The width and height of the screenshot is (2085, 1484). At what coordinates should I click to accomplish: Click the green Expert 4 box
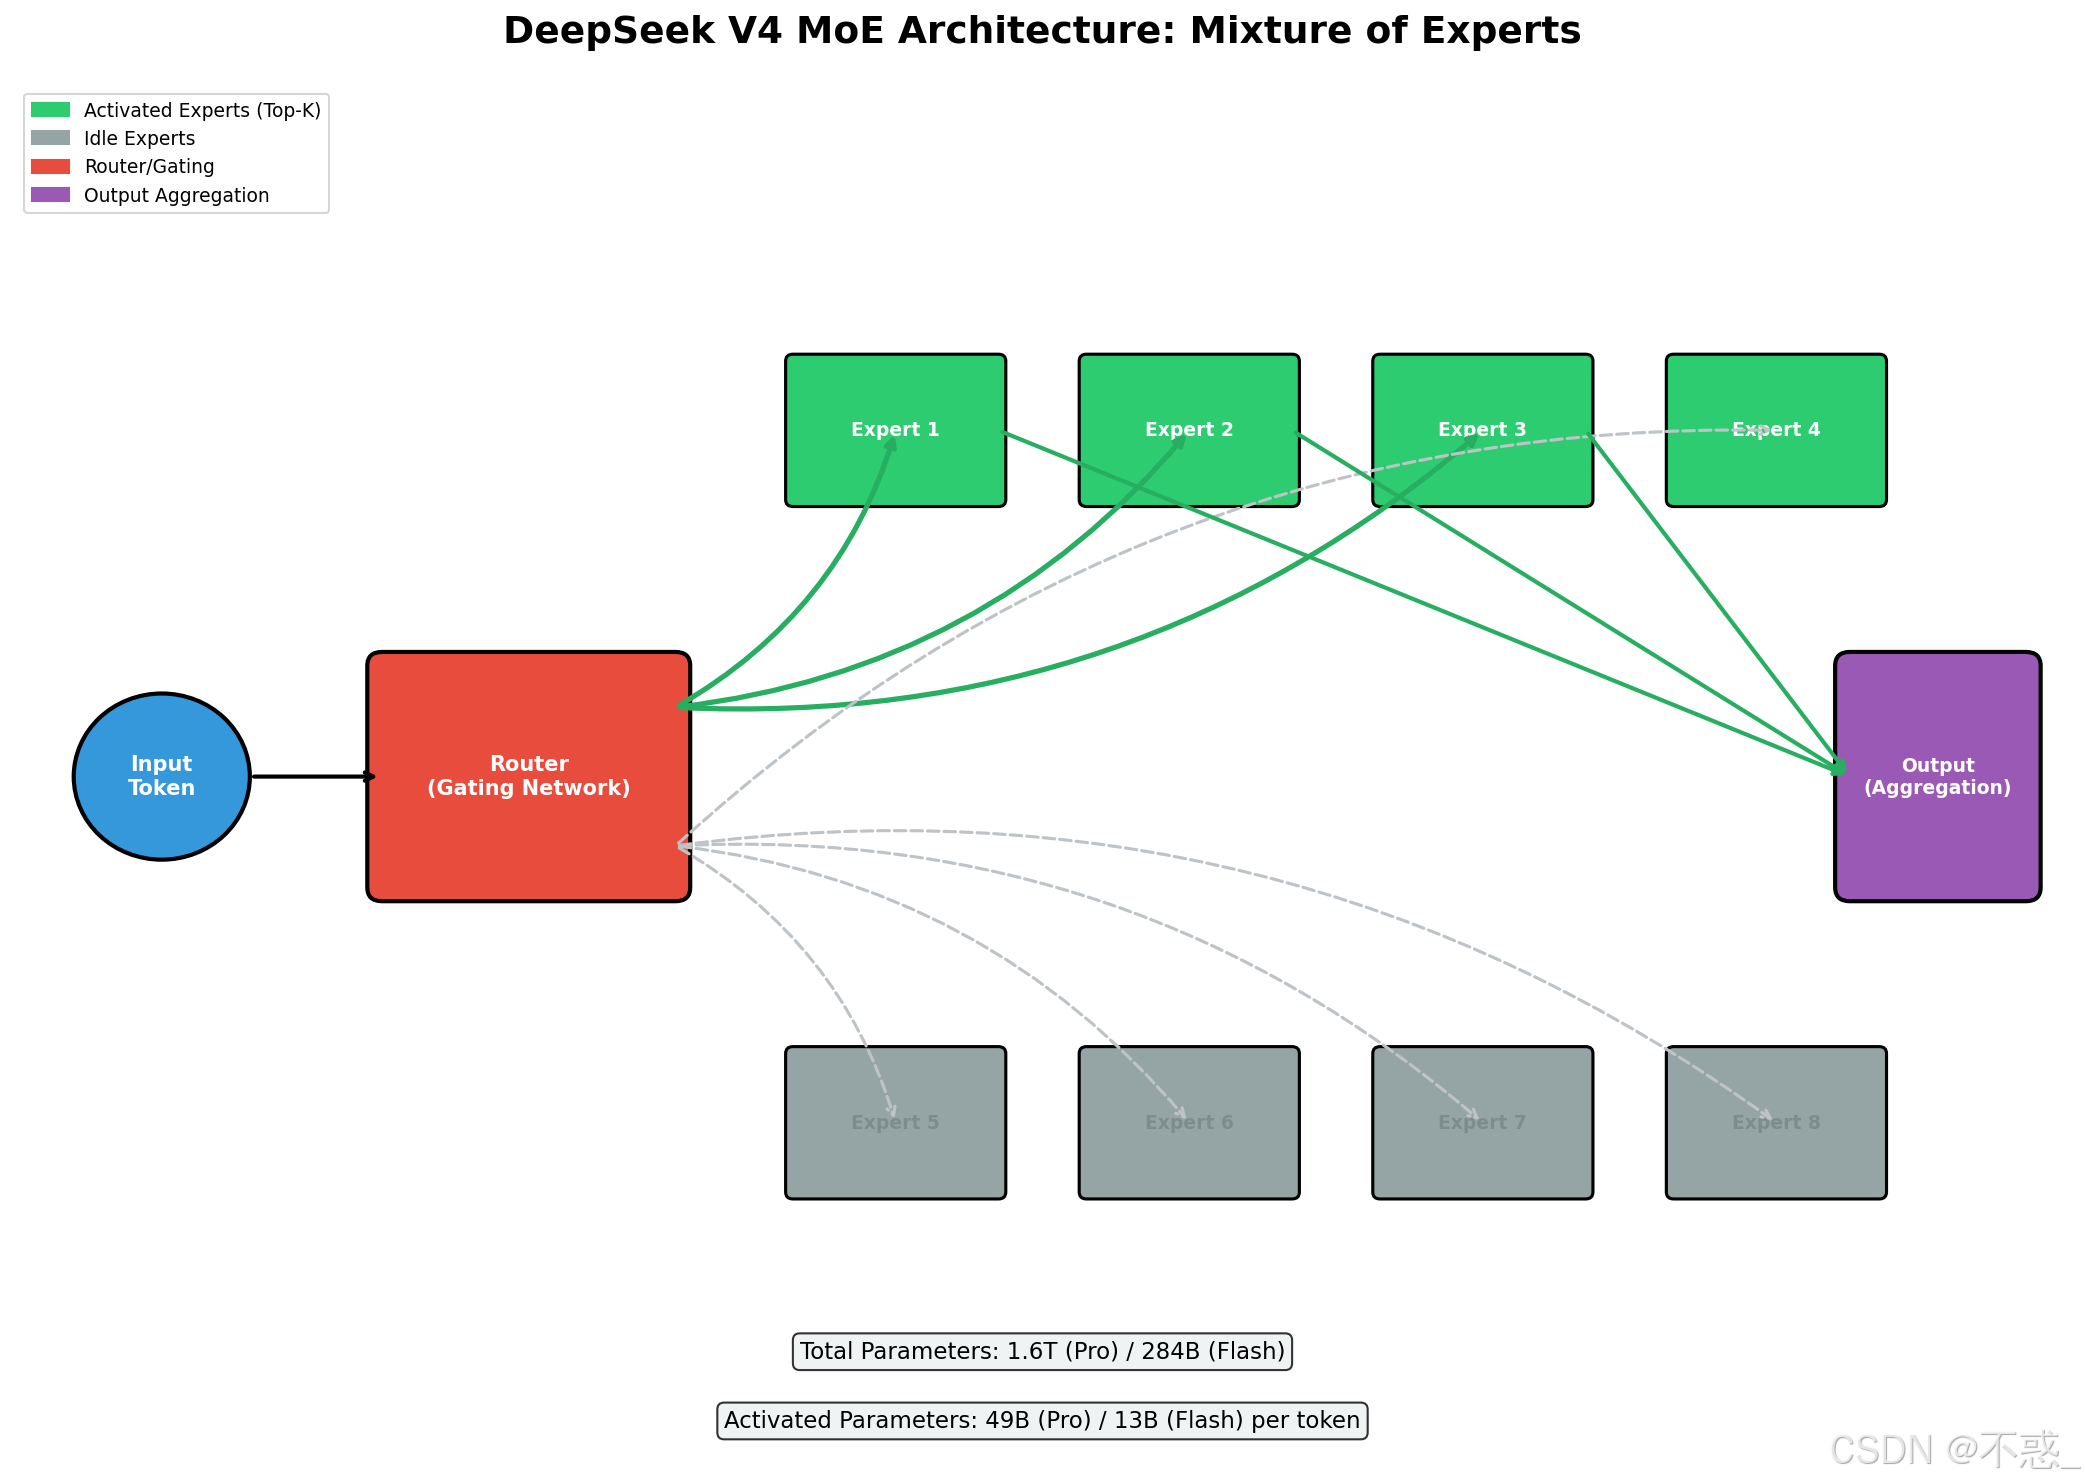(1776, 430)
